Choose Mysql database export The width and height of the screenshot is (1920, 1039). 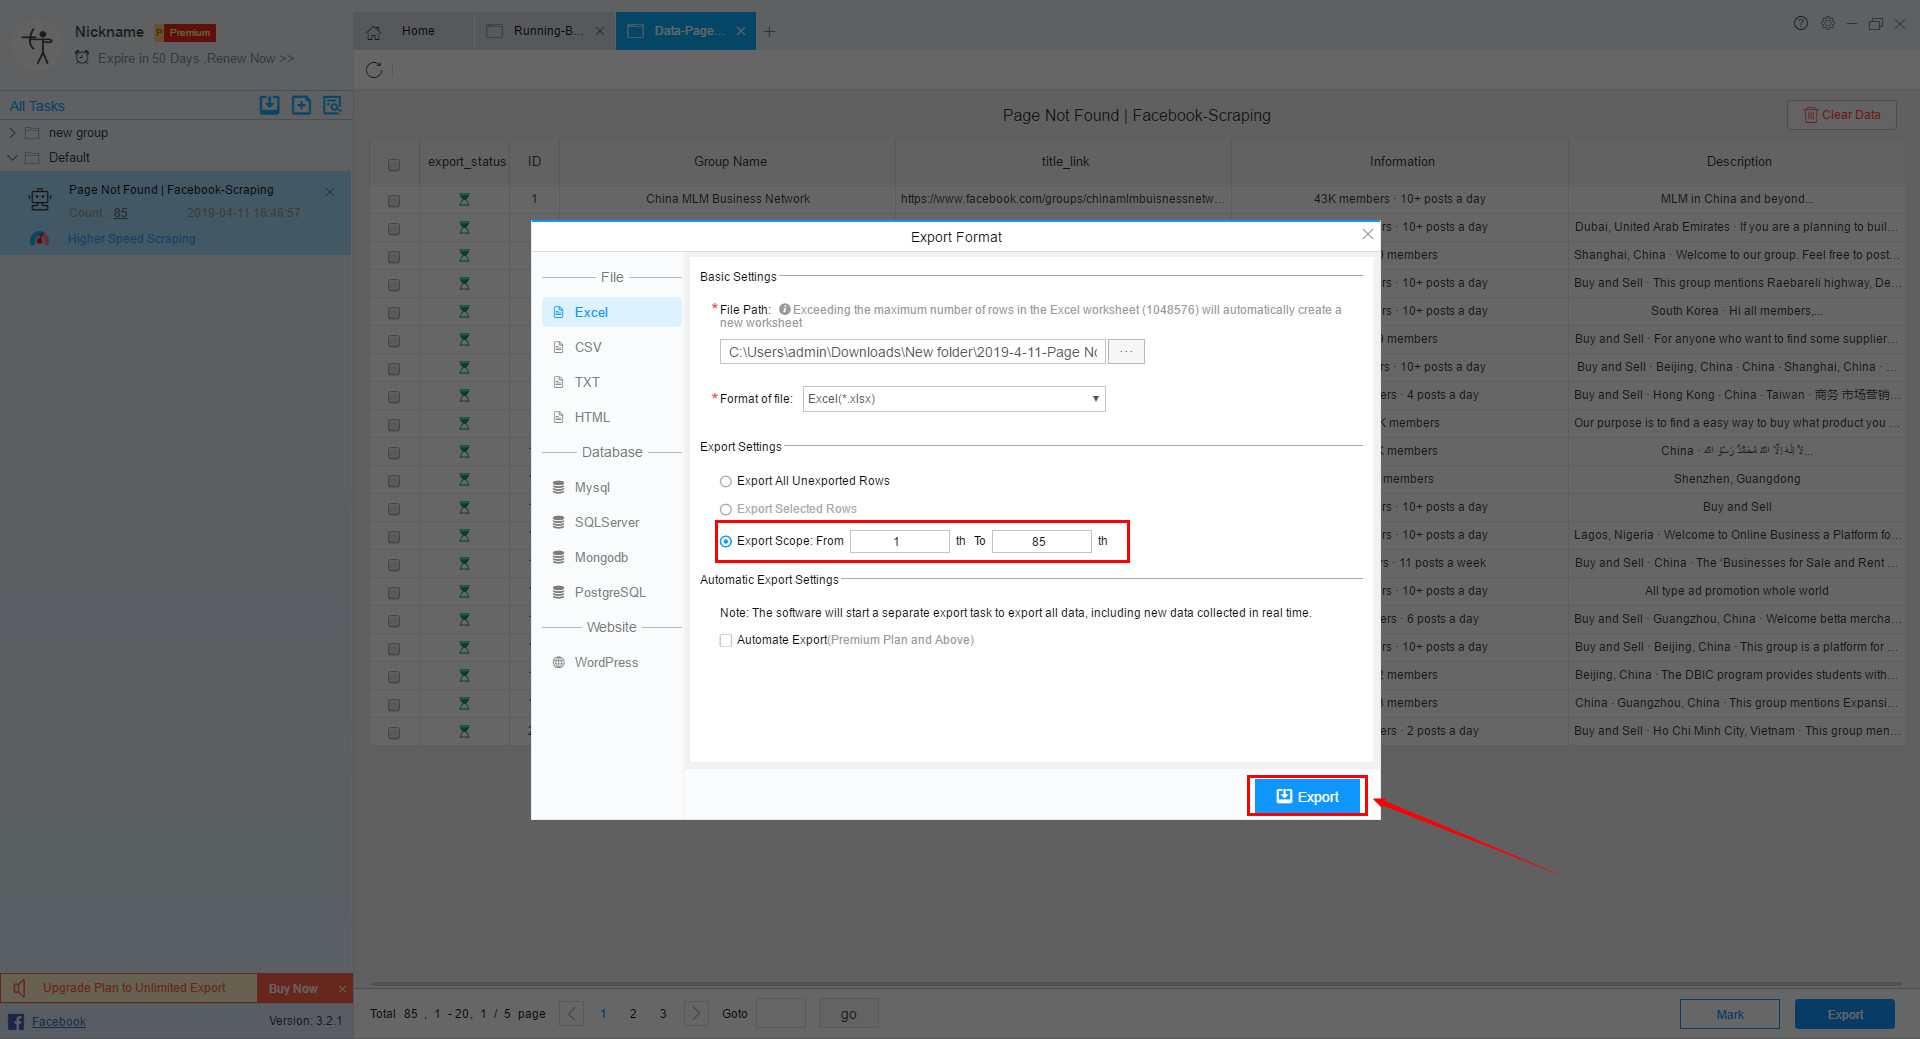(x=612, y=487)
